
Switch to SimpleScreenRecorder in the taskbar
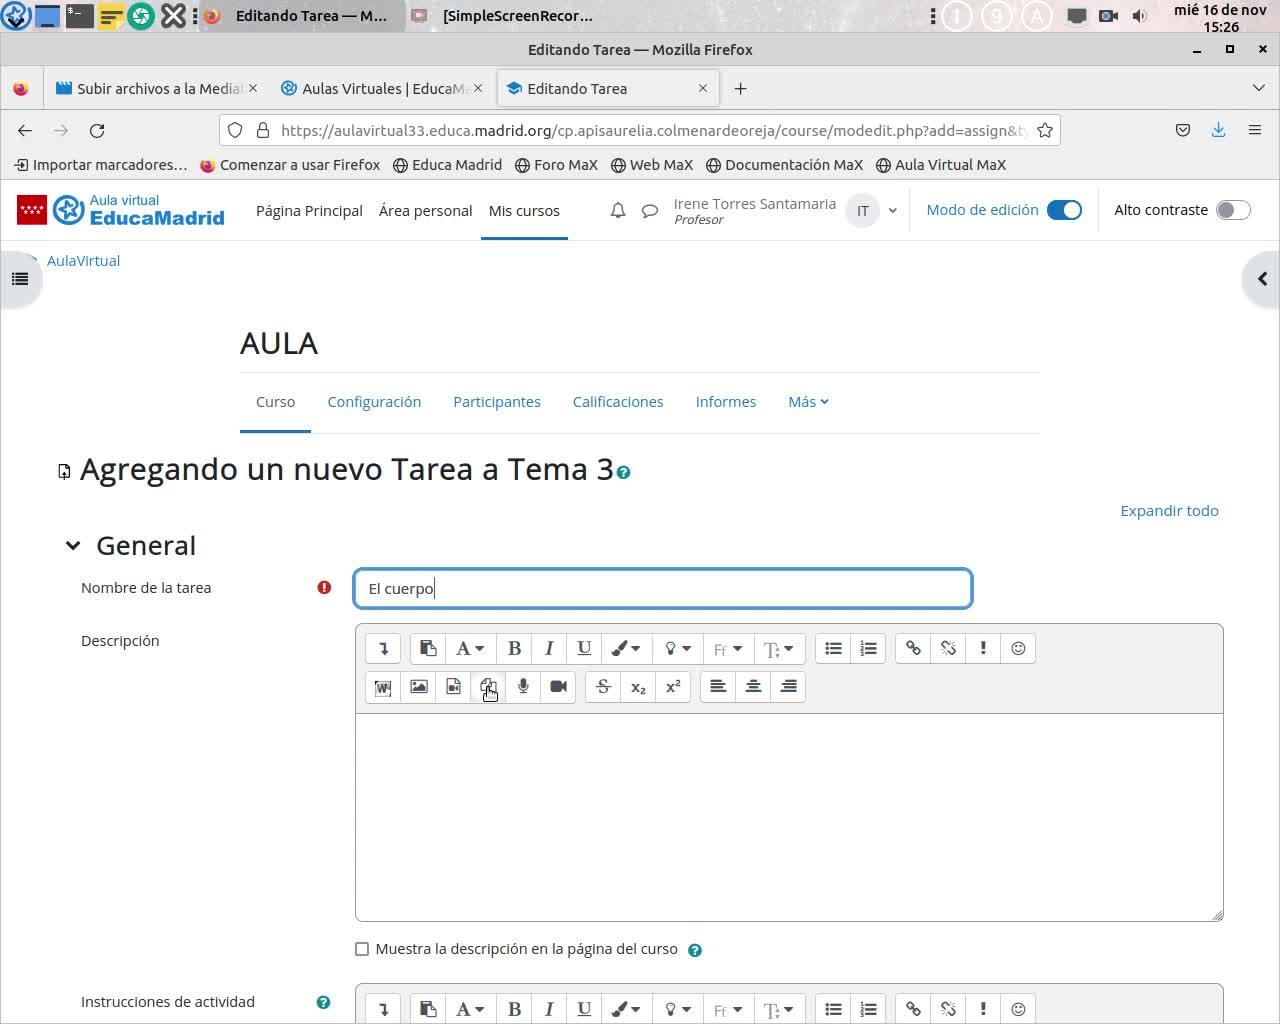(x=504, y=16)
